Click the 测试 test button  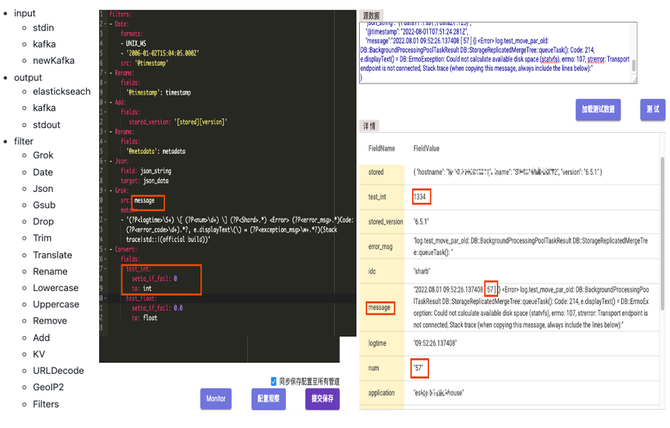pos(651,108)
